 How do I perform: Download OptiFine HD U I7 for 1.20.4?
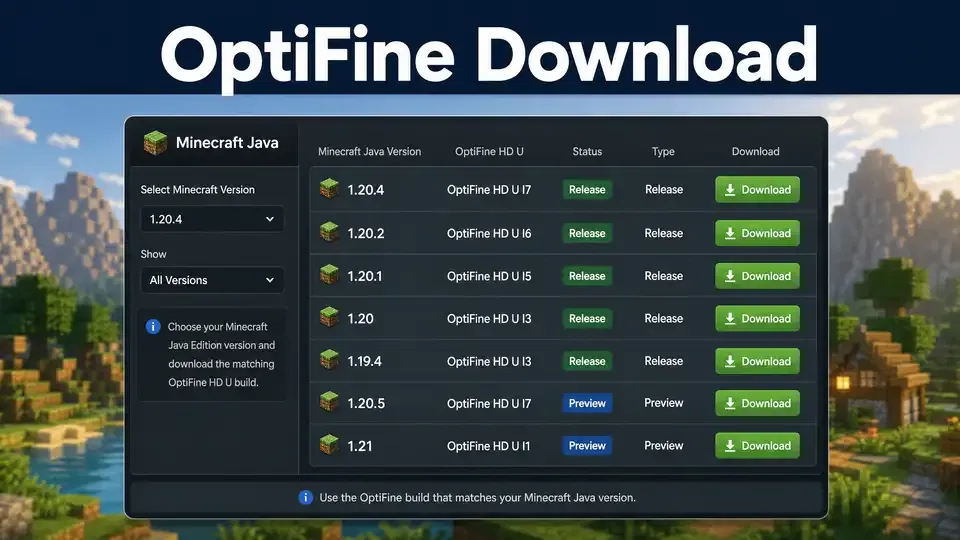pos(757,190)
